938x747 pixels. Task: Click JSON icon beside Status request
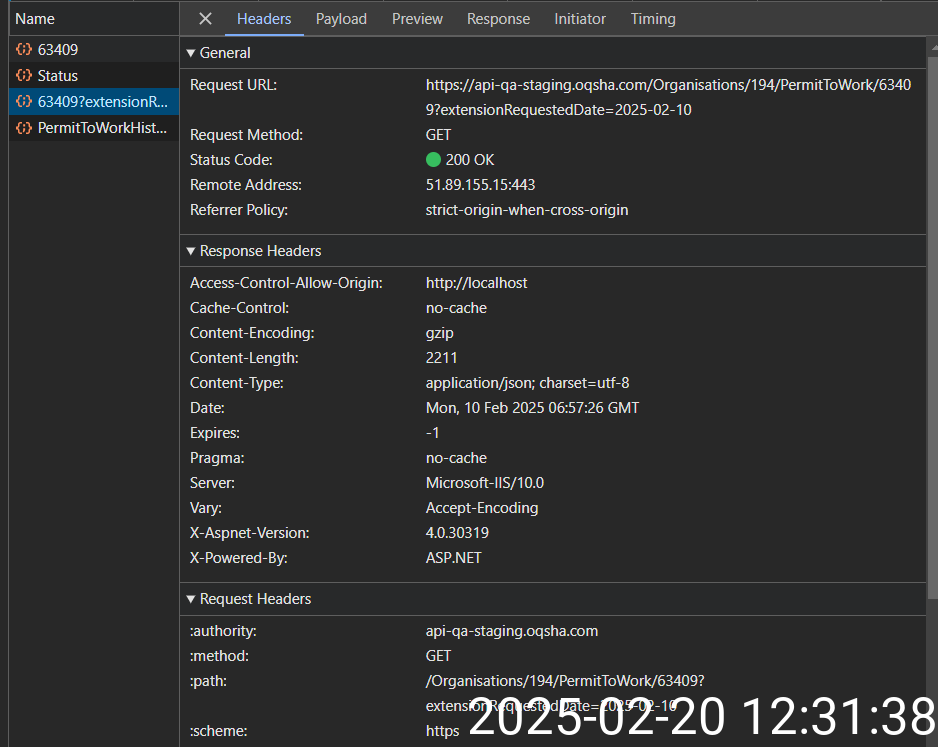tap(23, 75)
